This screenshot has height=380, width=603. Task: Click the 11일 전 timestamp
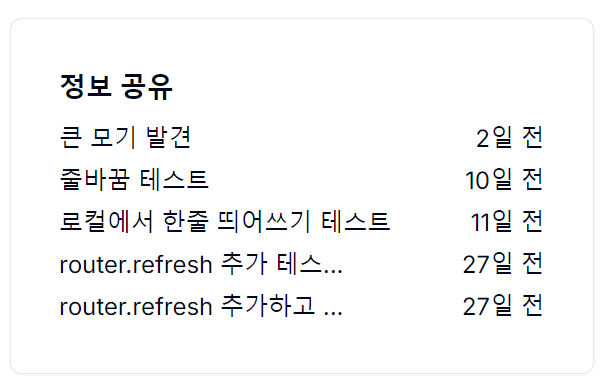coord(506,222)
